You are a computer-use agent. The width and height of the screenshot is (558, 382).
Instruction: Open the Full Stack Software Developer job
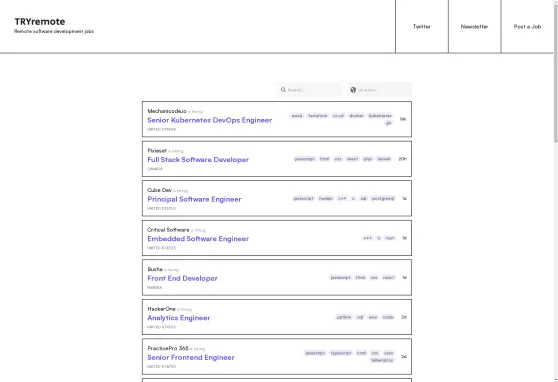pos(198,160)
